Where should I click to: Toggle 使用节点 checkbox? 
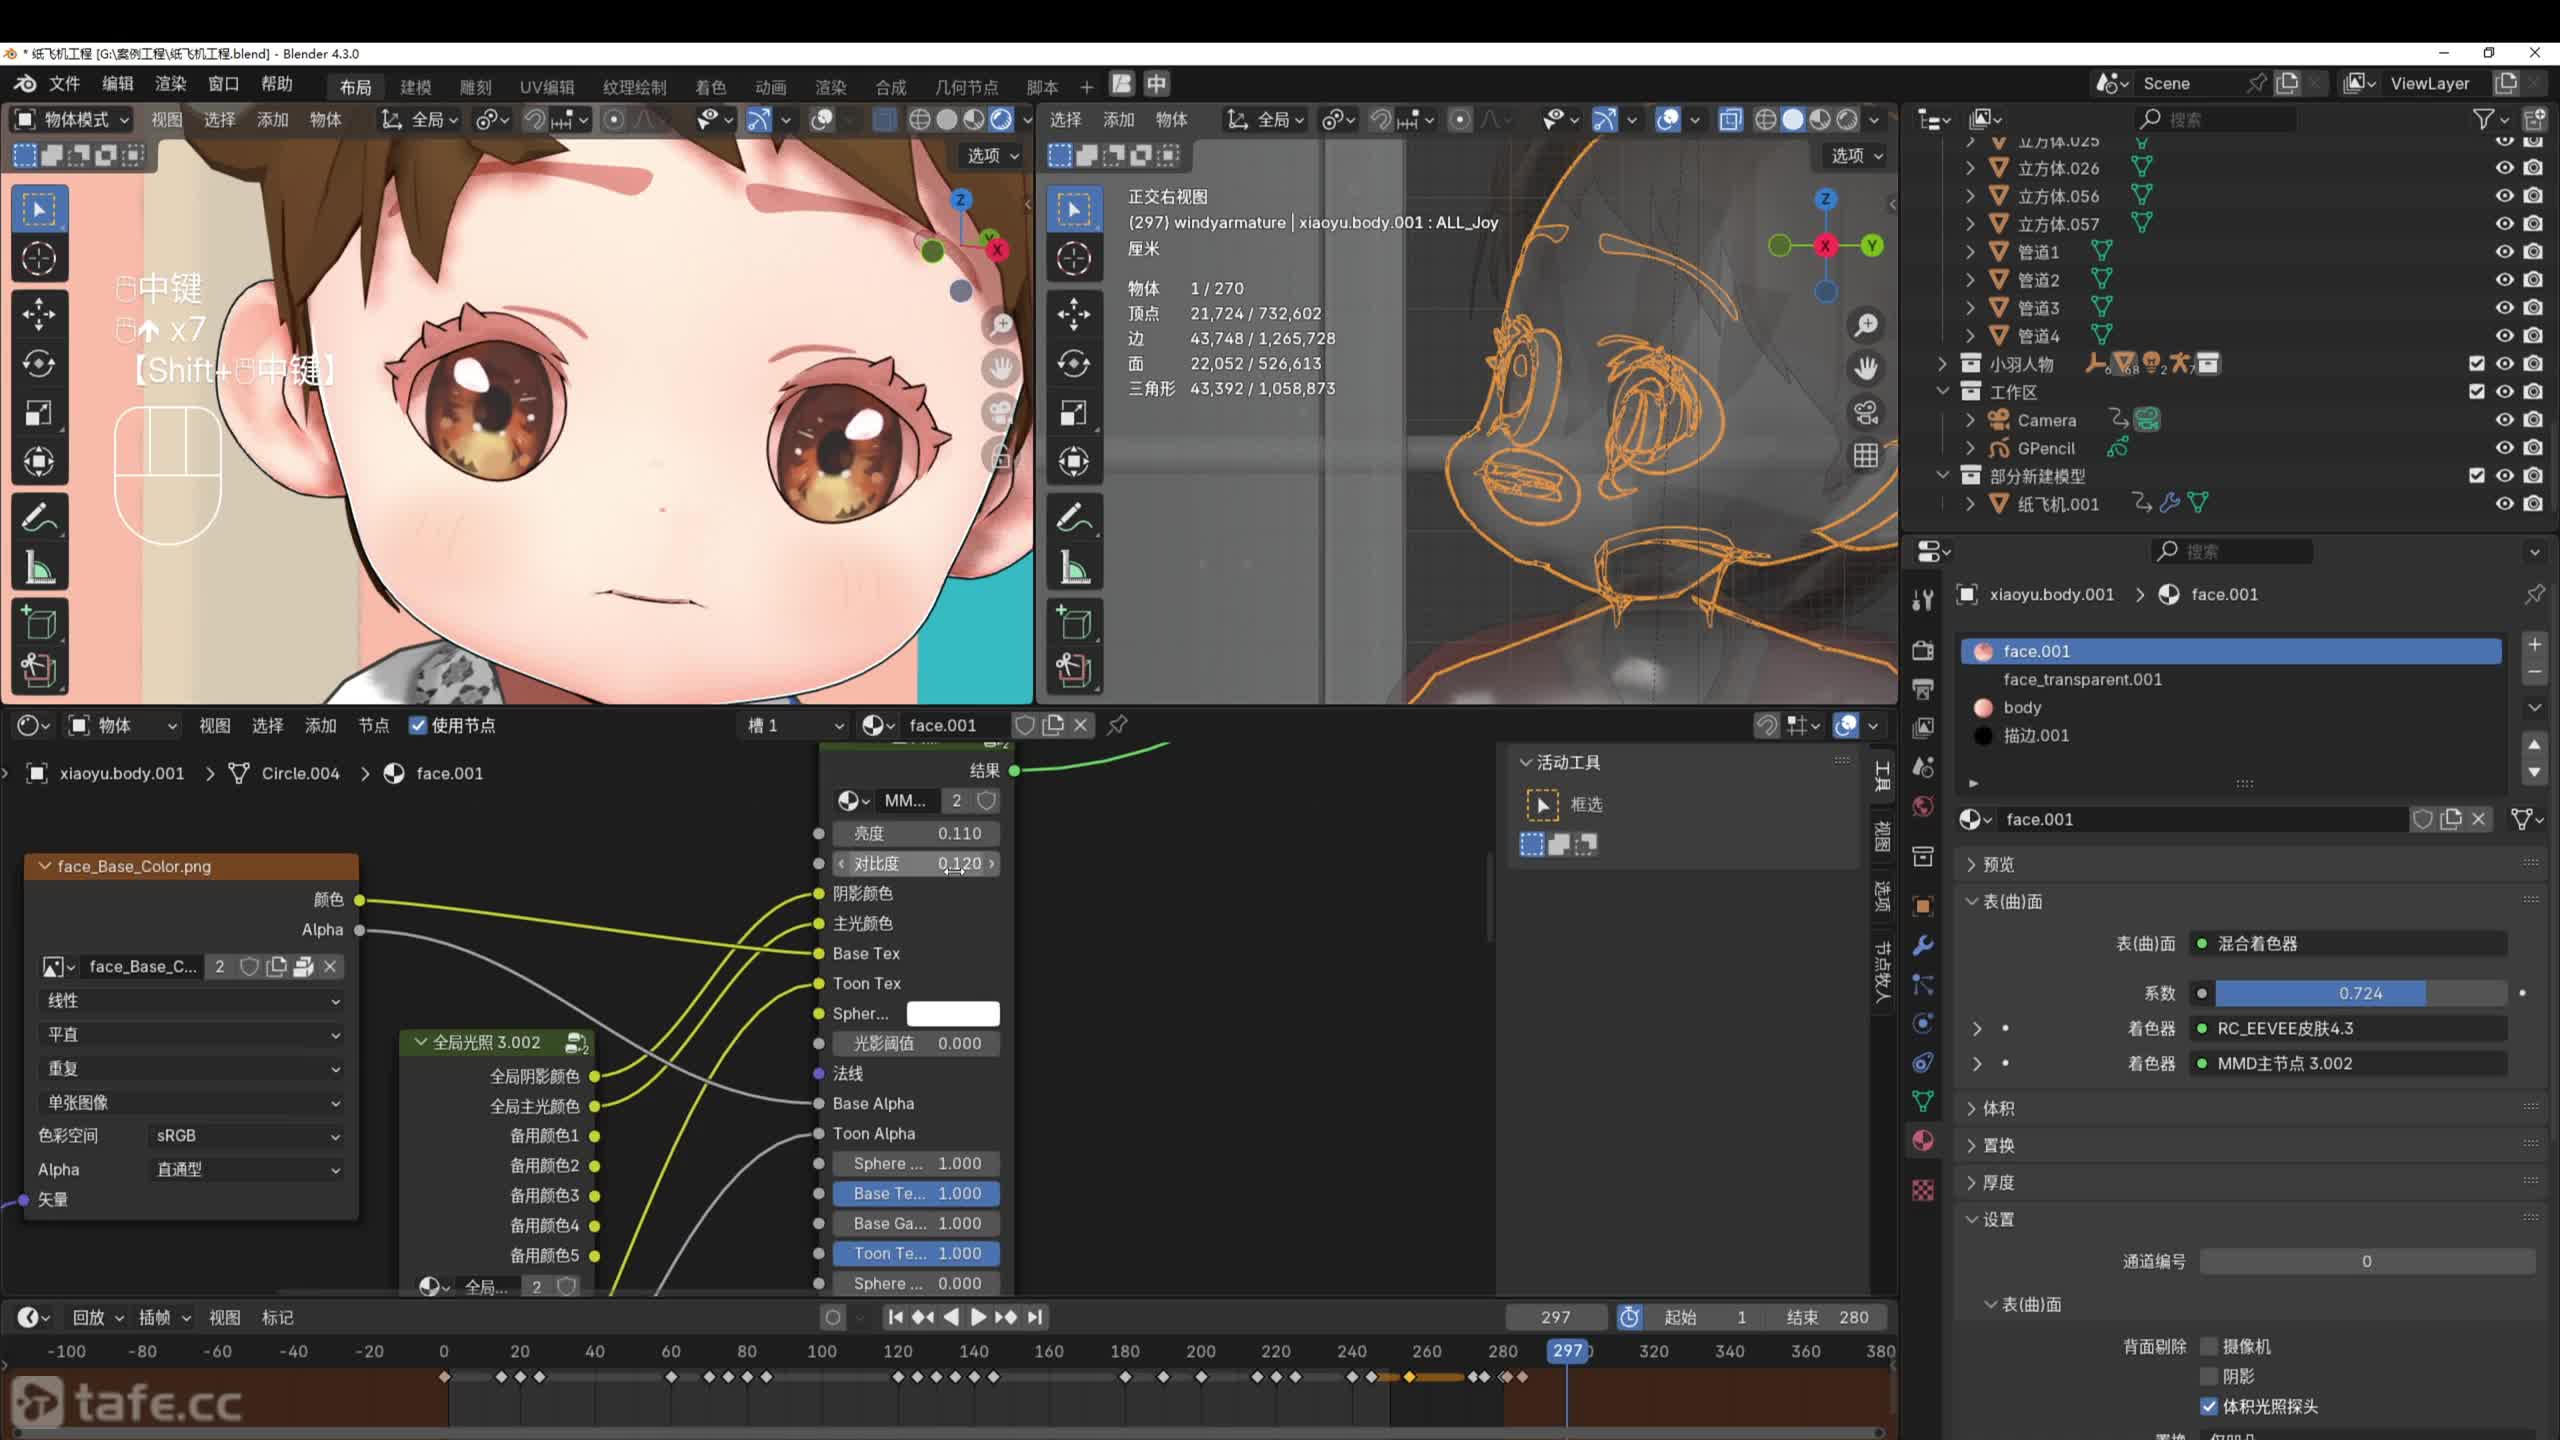coord(418,725)
